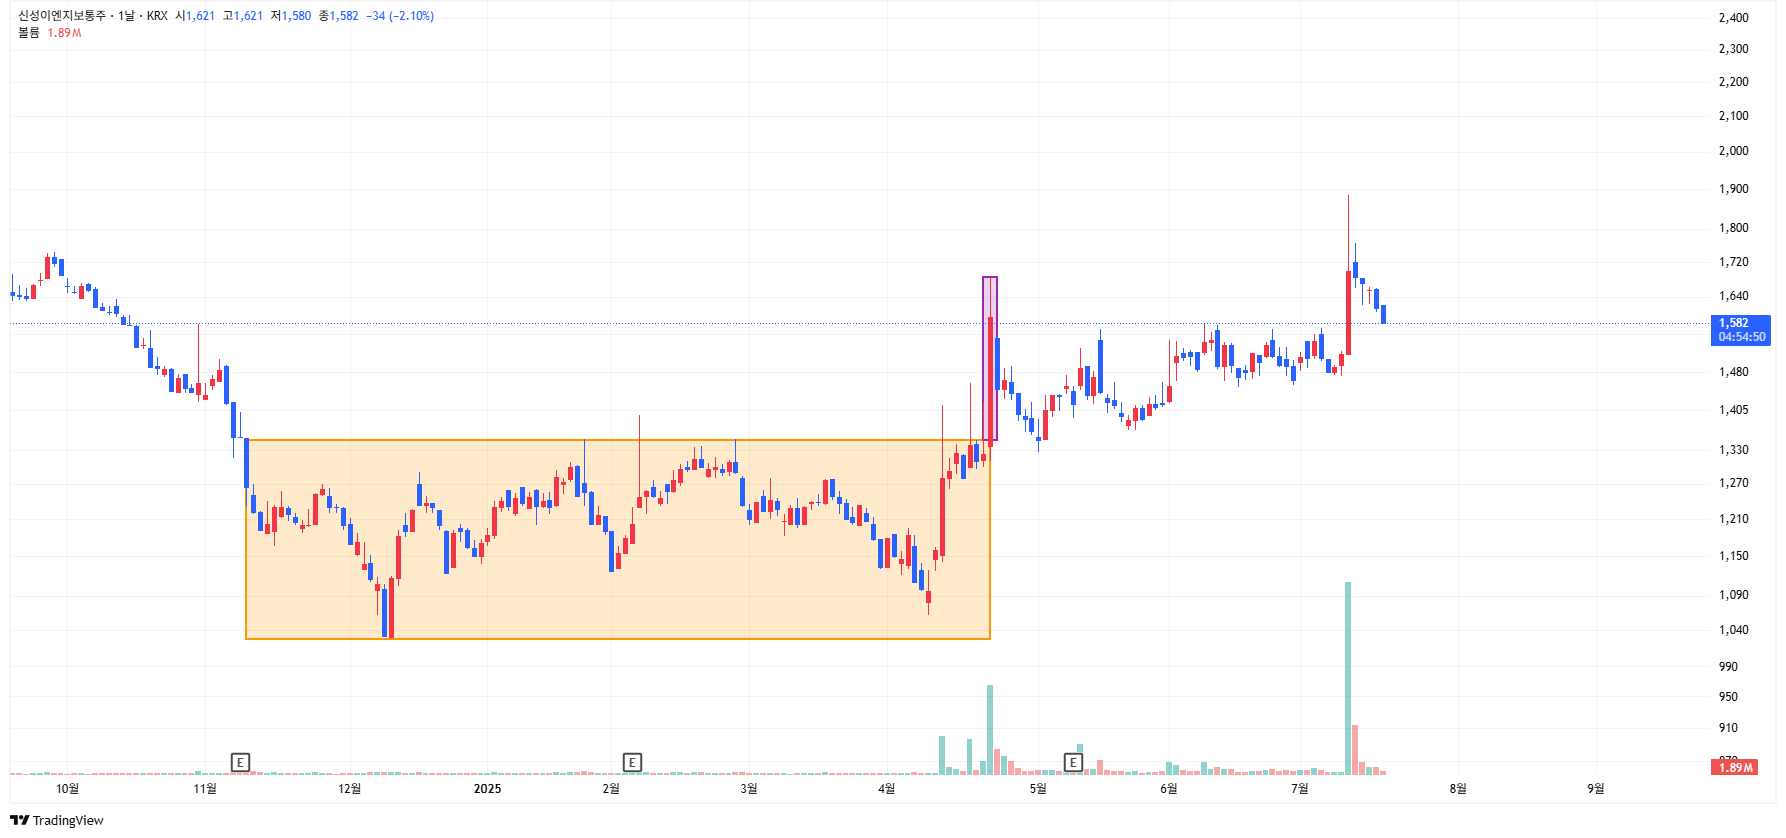The height and width of the screenshot is (838, 1786).
Task: Click the 3월 time axis label
Action: coord(749,789)
